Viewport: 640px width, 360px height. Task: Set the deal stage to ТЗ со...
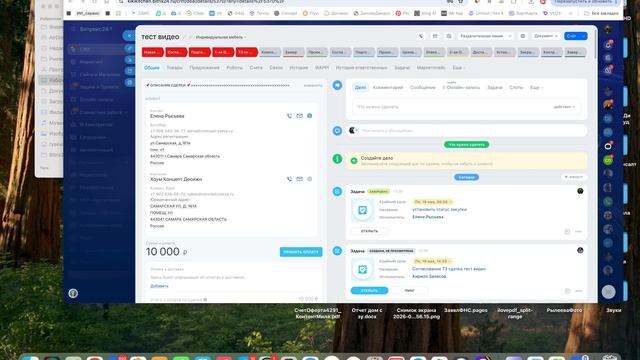click(247, 52)
